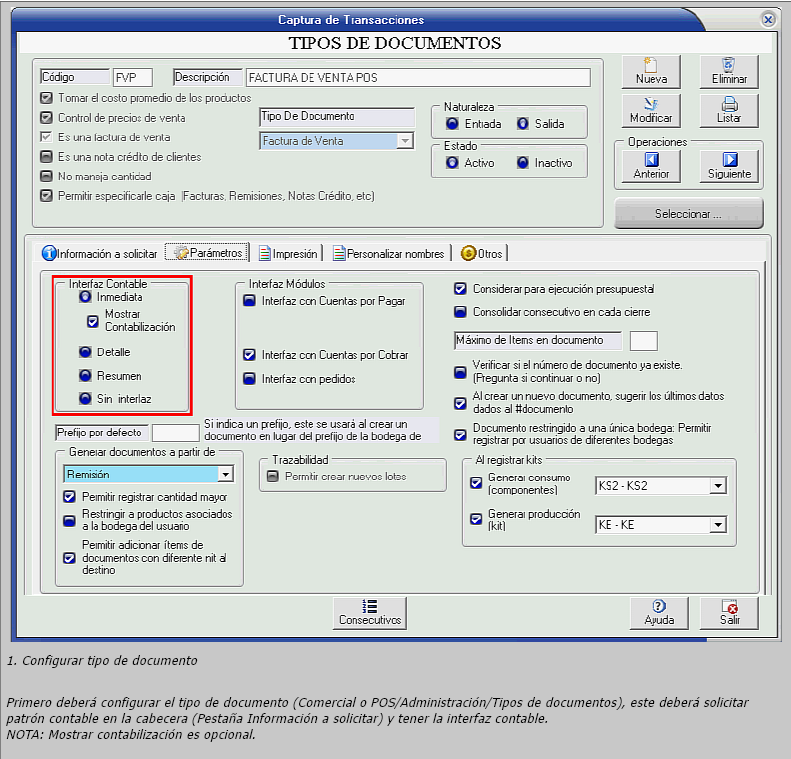Viewport: 791px width, 759px height.
Task: Click the Listar printer icon button
Action: click(x=728, y=109)
